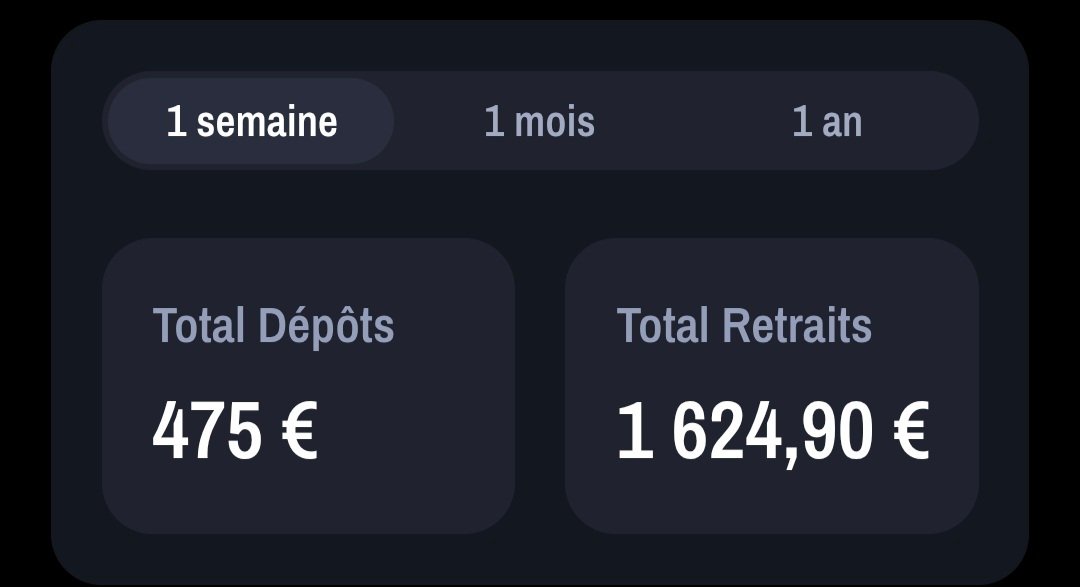Click the word "semaine" in the selector

click(x=267, y=122)
